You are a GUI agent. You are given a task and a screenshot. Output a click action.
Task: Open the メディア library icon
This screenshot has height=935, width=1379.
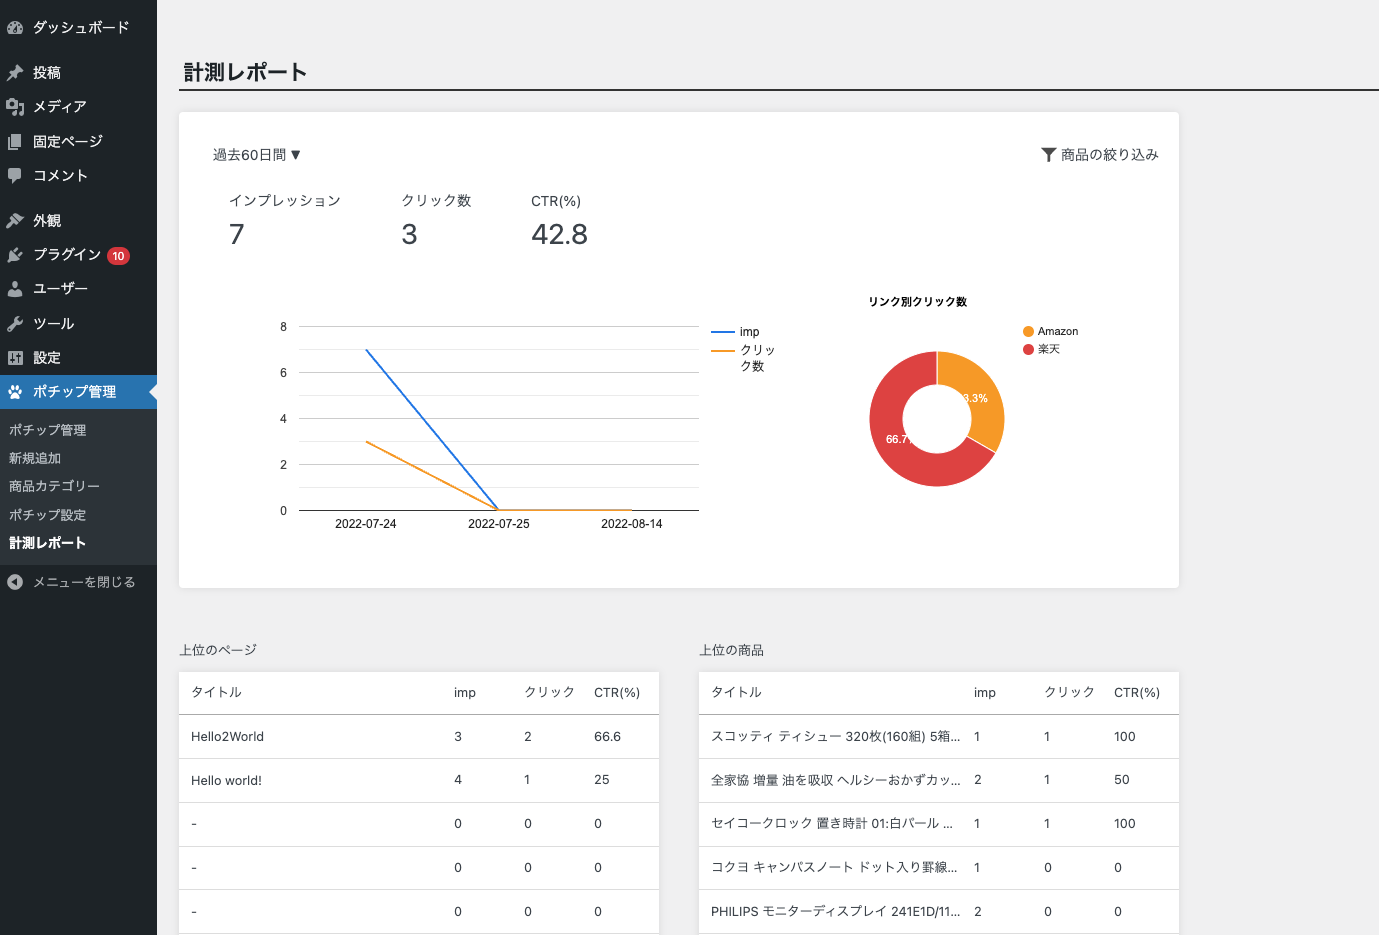(15, 106)
